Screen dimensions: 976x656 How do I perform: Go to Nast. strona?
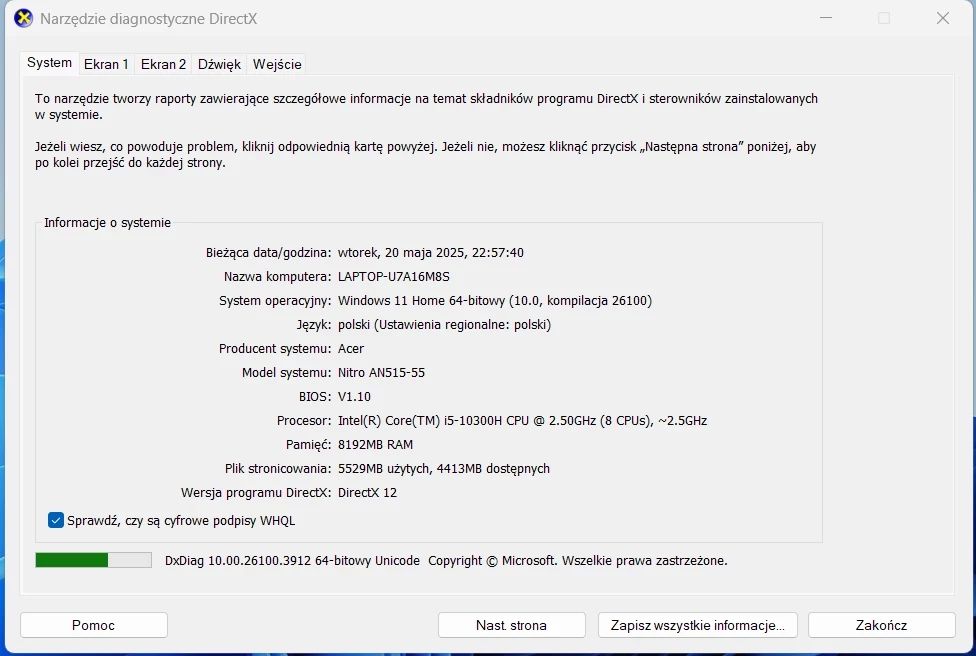pos(512,625)
